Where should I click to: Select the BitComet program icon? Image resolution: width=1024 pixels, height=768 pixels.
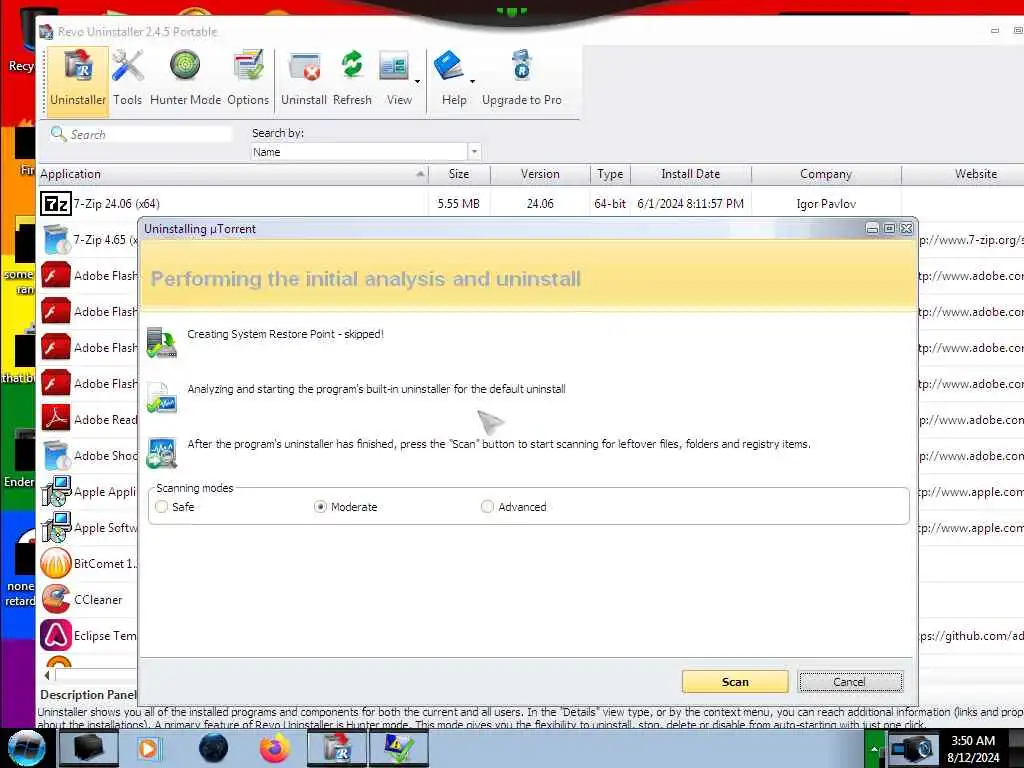(56, 563)
